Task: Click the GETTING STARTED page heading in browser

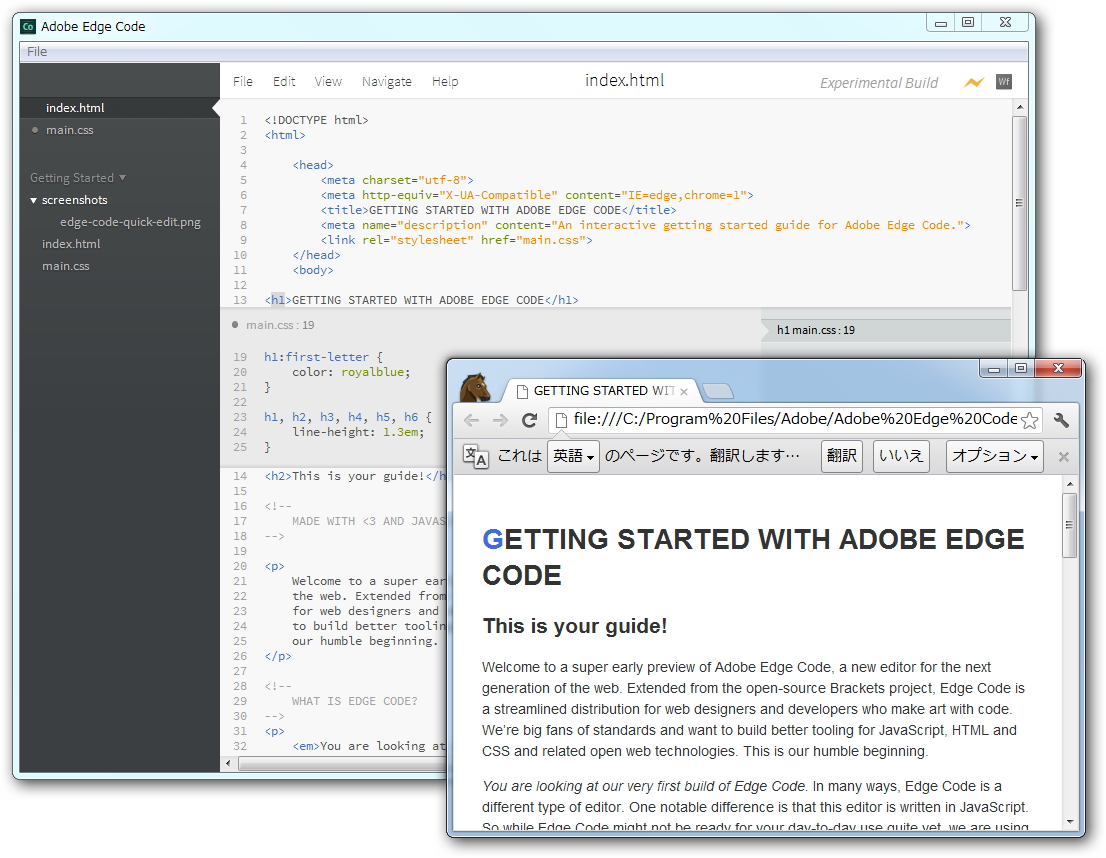Action: tap(753, 557)
